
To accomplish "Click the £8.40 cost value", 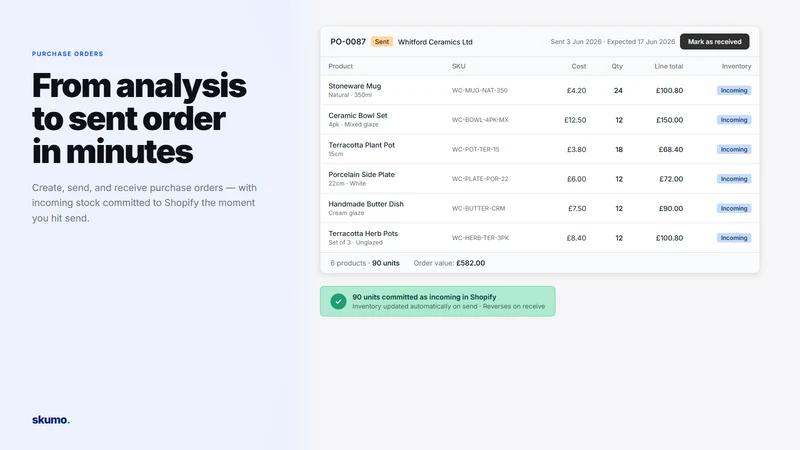I will pos(577,238).
